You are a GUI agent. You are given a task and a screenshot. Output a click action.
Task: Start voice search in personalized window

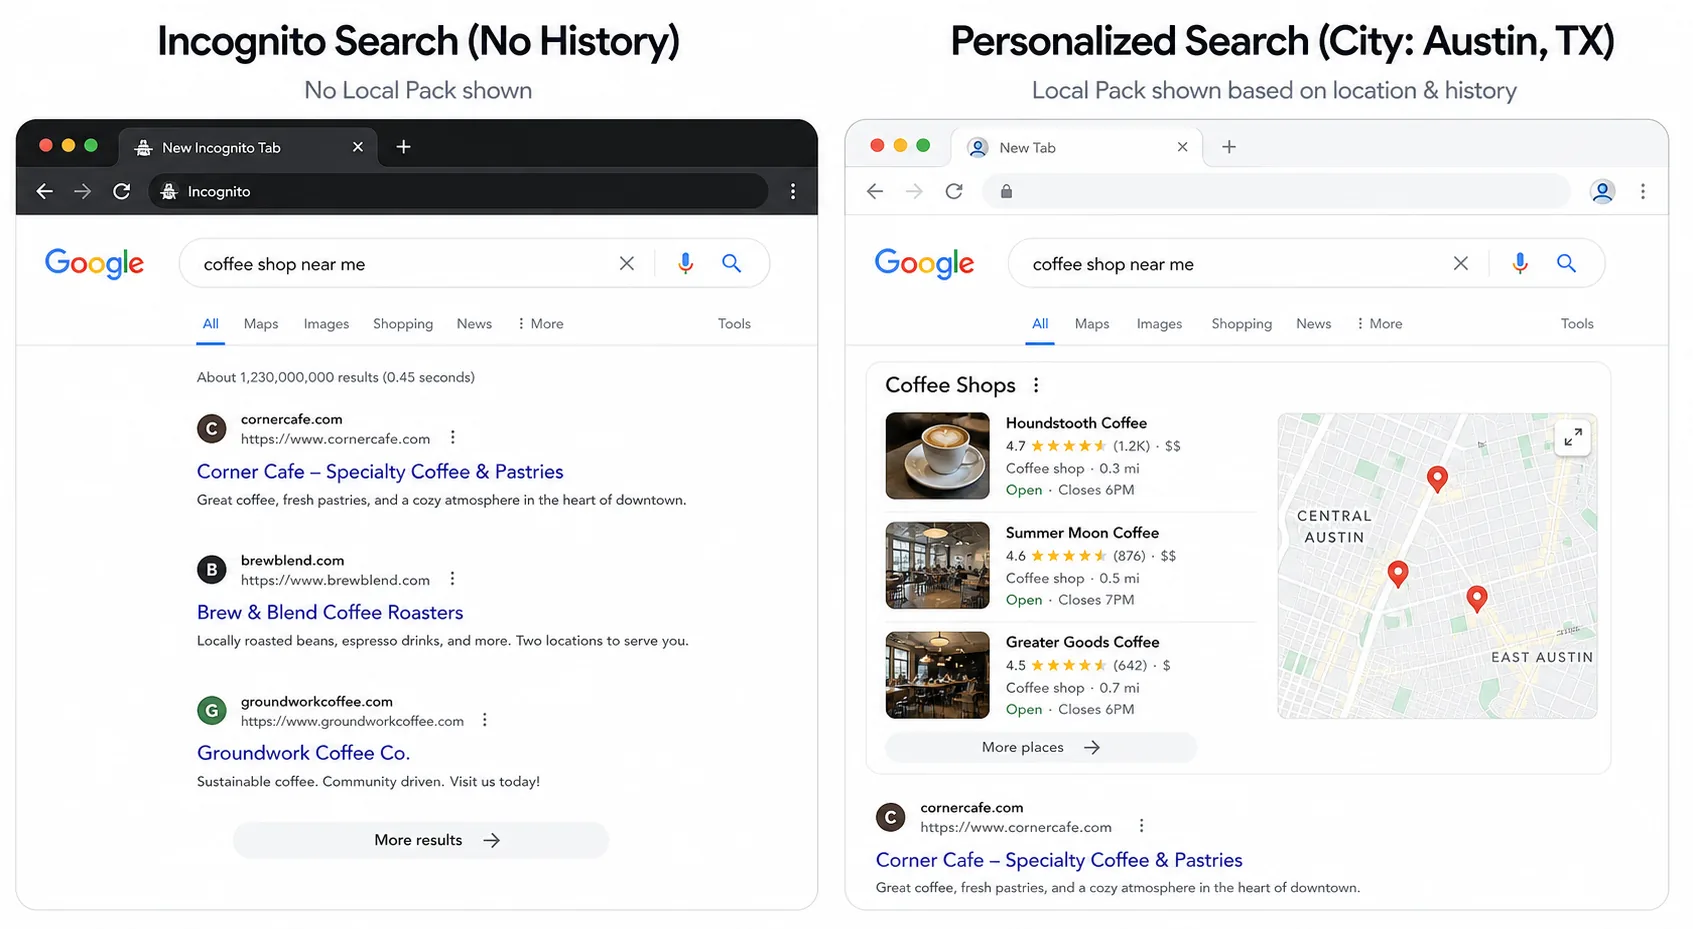[x=1520, y=263]
